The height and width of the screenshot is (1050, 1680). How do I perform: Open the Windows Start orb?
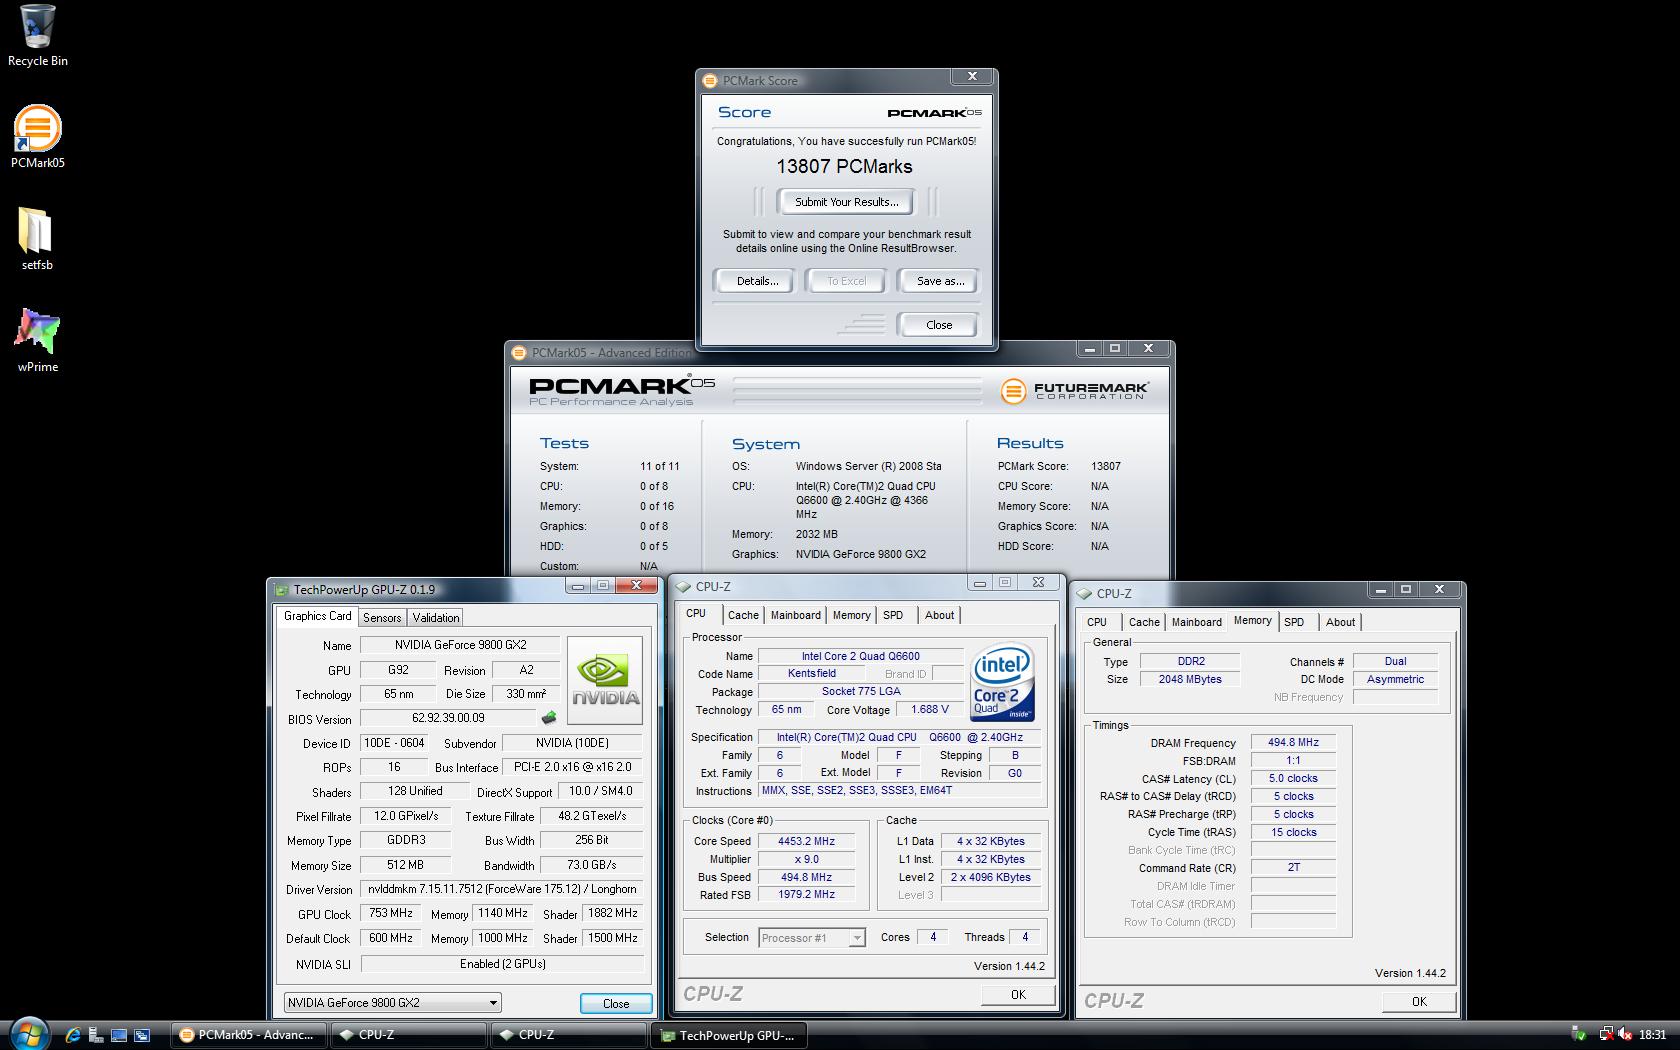coord(28,1034)
